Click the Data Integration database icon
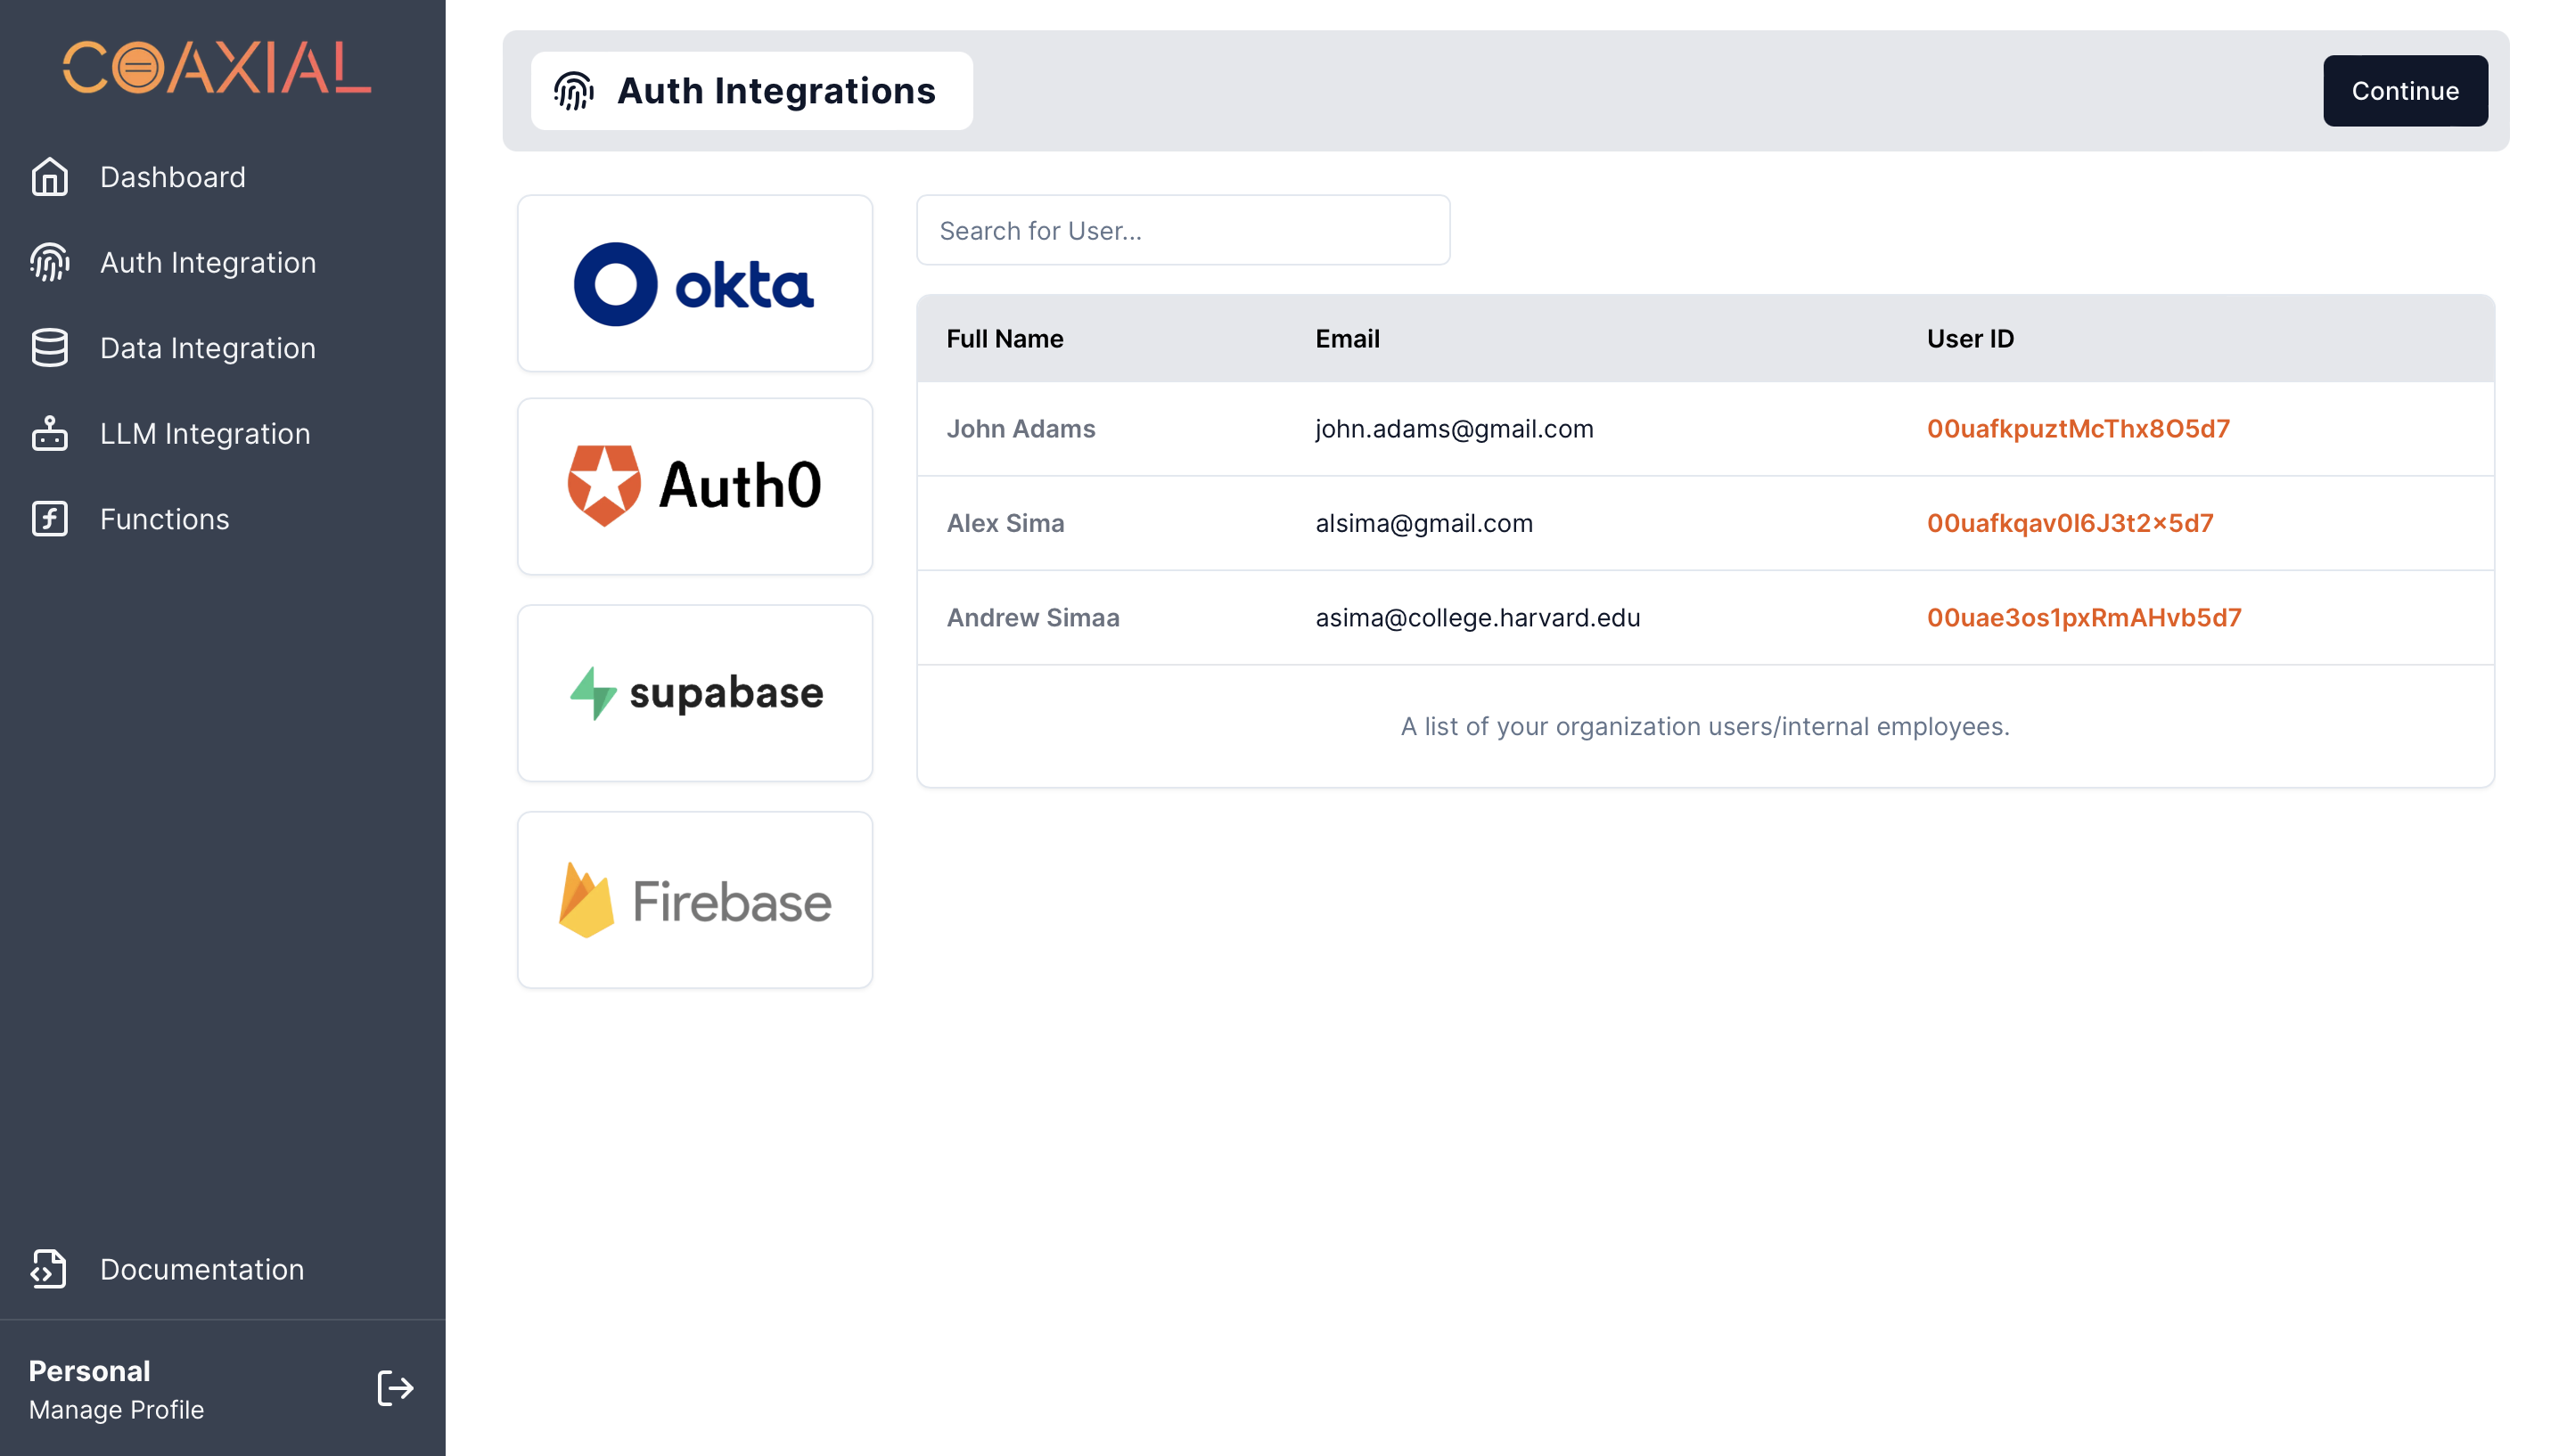 49,348
